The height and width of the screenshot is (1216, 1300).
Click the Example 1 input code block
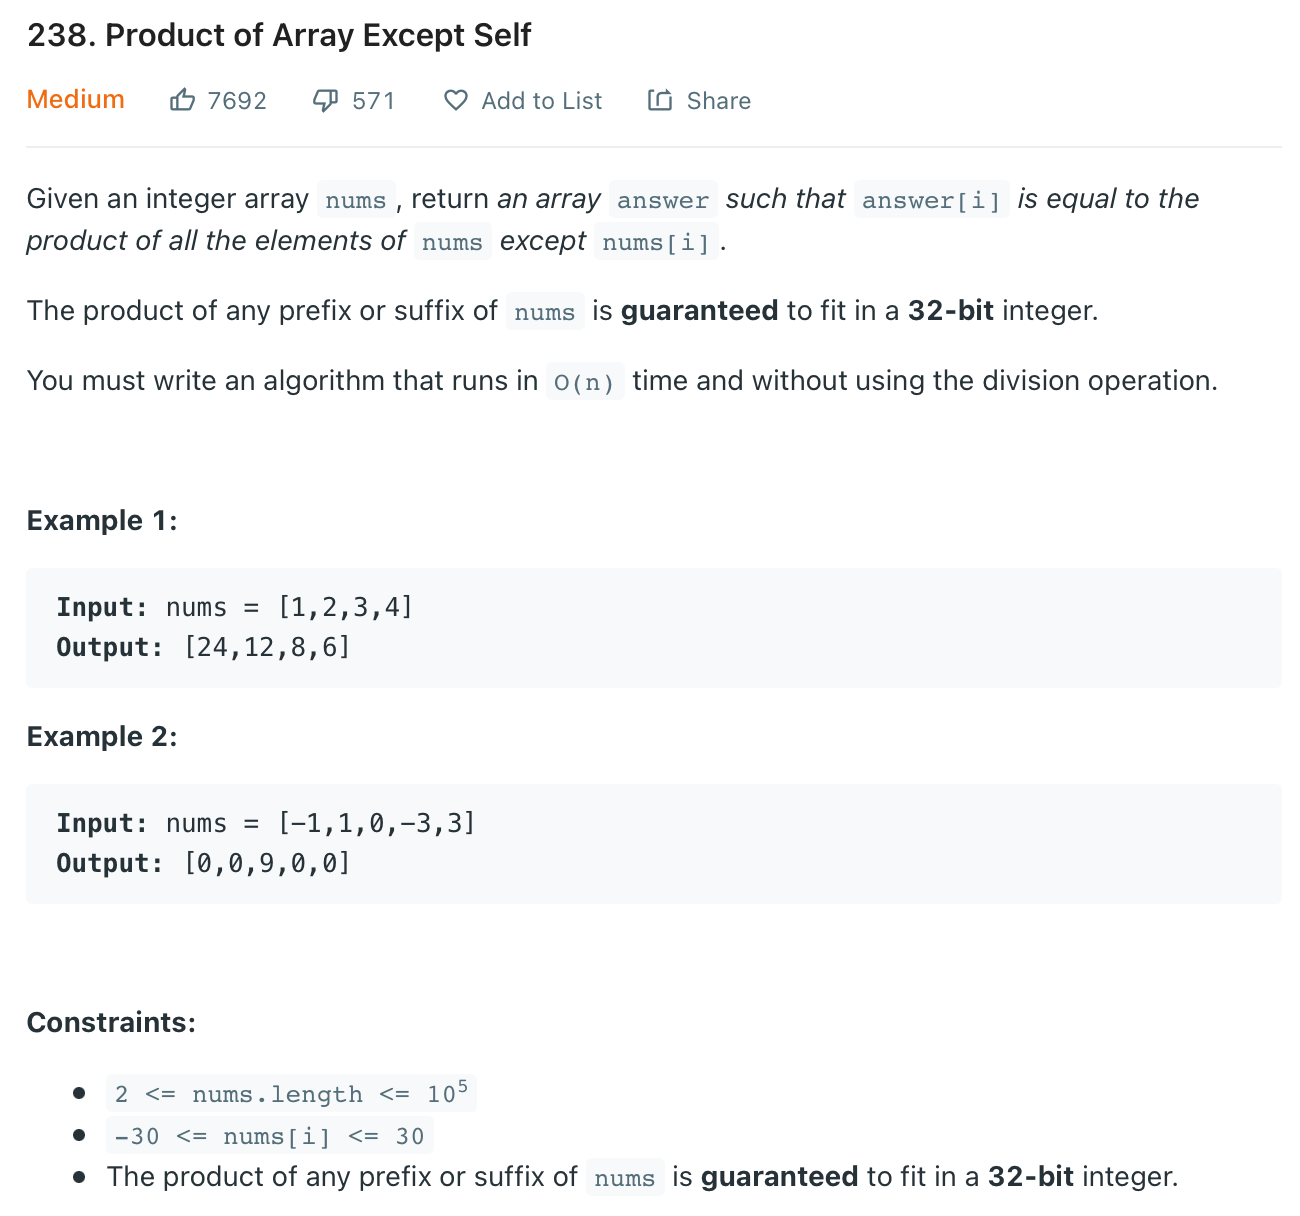coord(235,607)
